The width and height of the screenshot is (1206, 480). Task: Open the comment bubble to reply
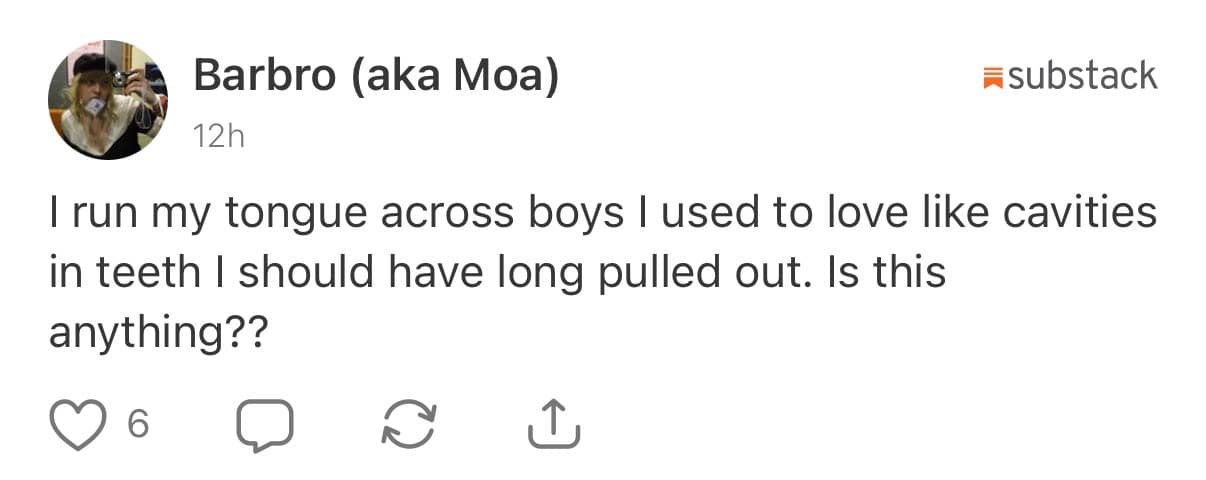[x=265, y=425]
